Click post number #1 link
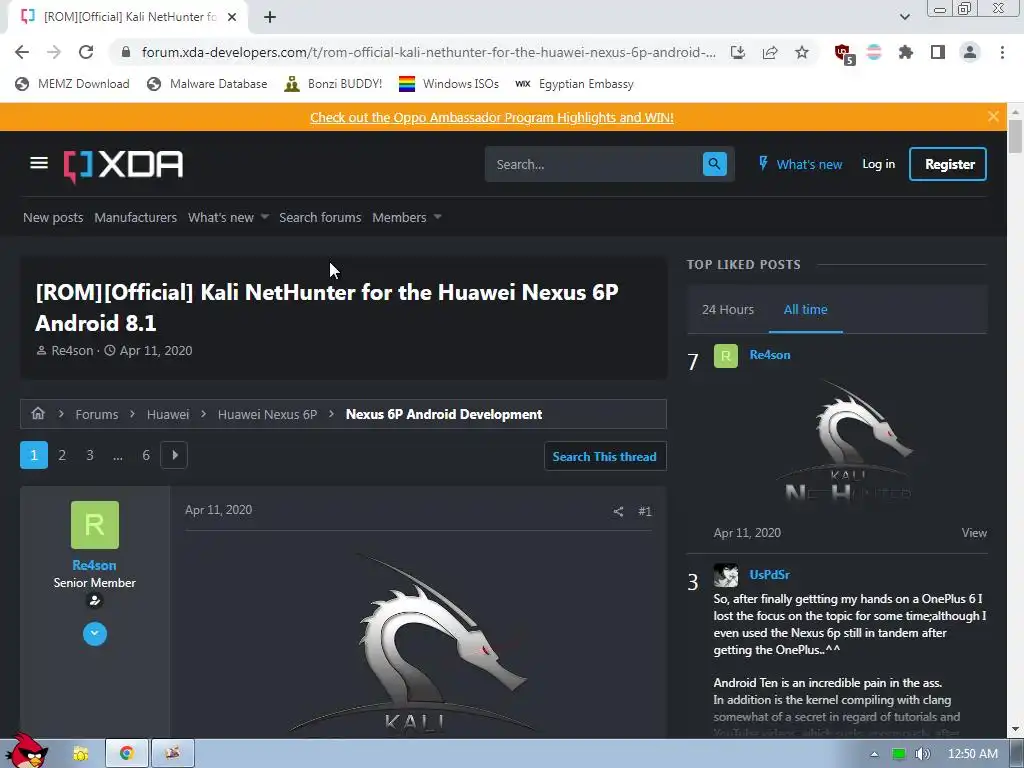The image size is (1024, 768). 645,511
